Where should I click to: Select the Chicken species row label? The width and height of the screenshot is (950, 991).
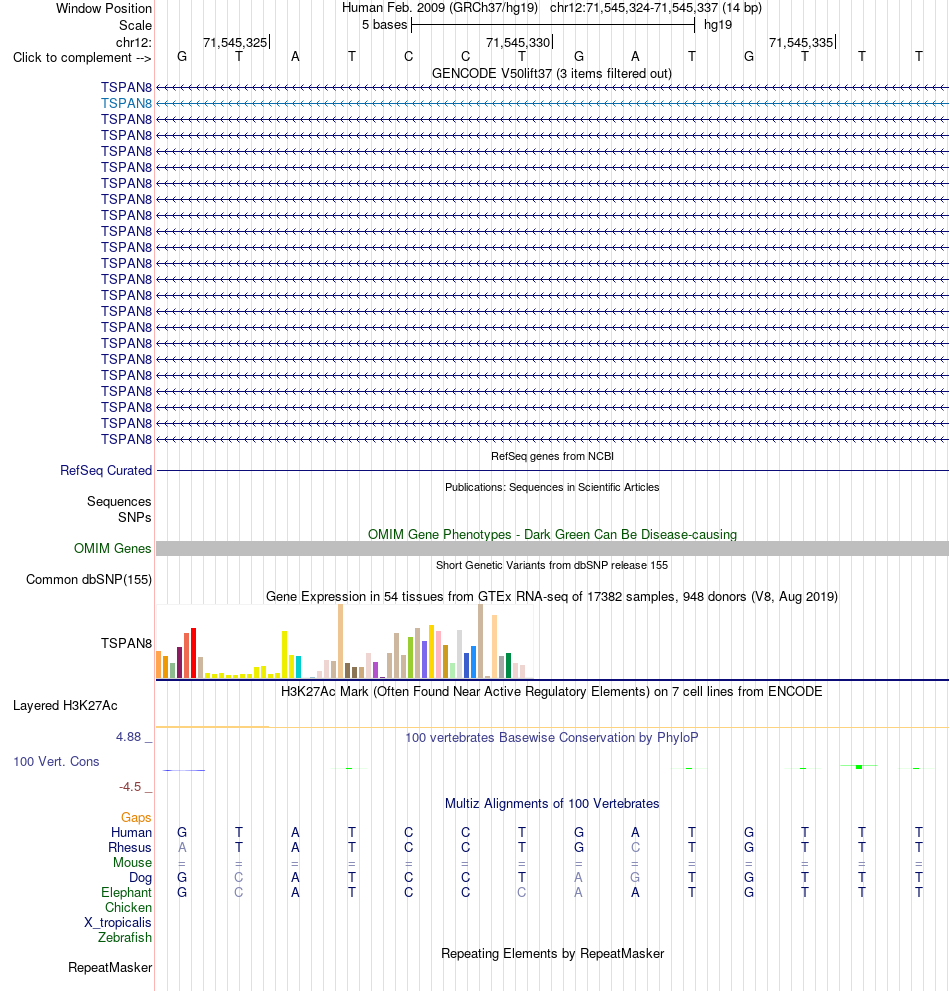coord(128,908)
